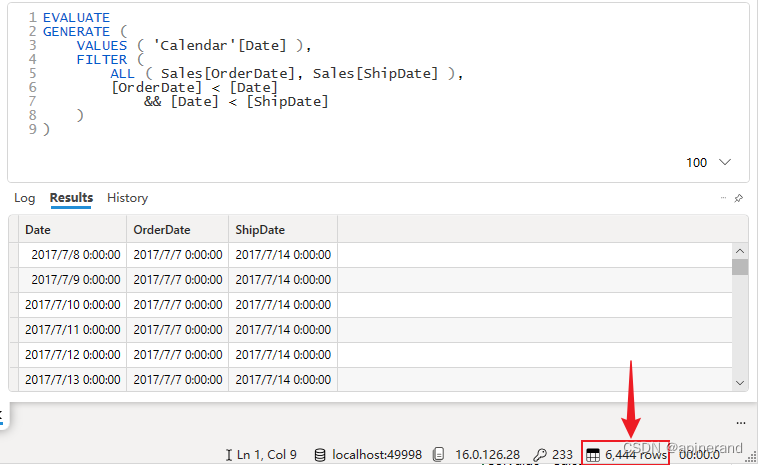Click line number 9 in the editor gutter
This screenshot has width=758, height=465.
point(32,129)
